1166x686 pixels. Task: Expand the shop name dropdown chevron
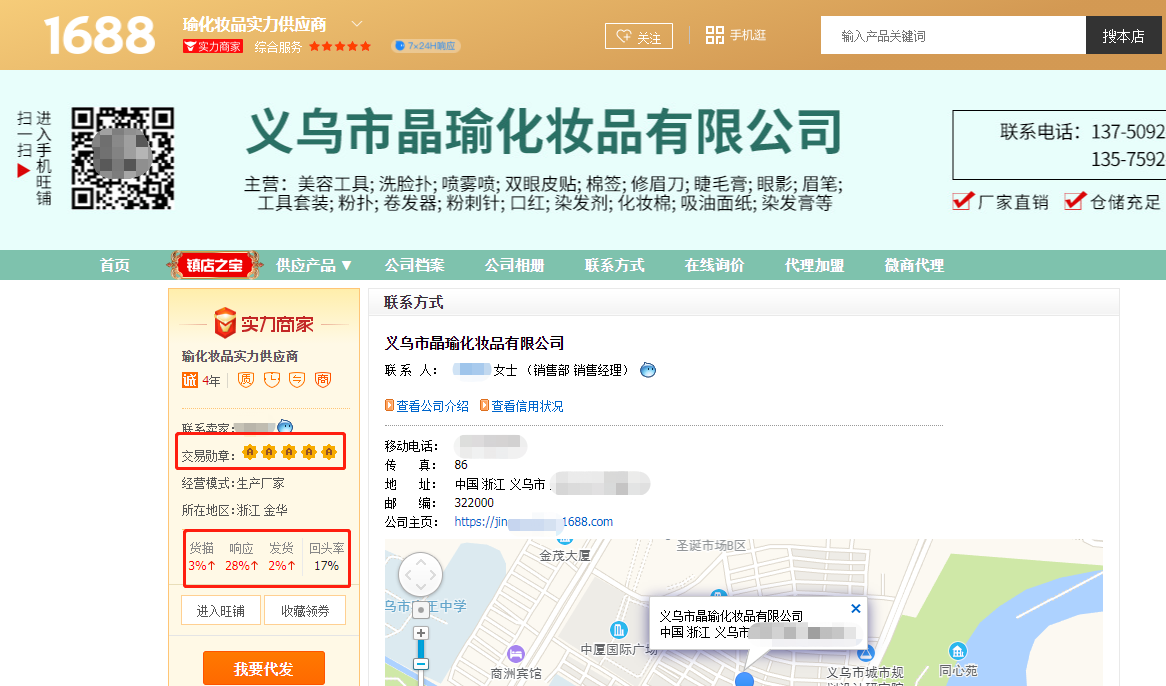(x=357, y=24)
